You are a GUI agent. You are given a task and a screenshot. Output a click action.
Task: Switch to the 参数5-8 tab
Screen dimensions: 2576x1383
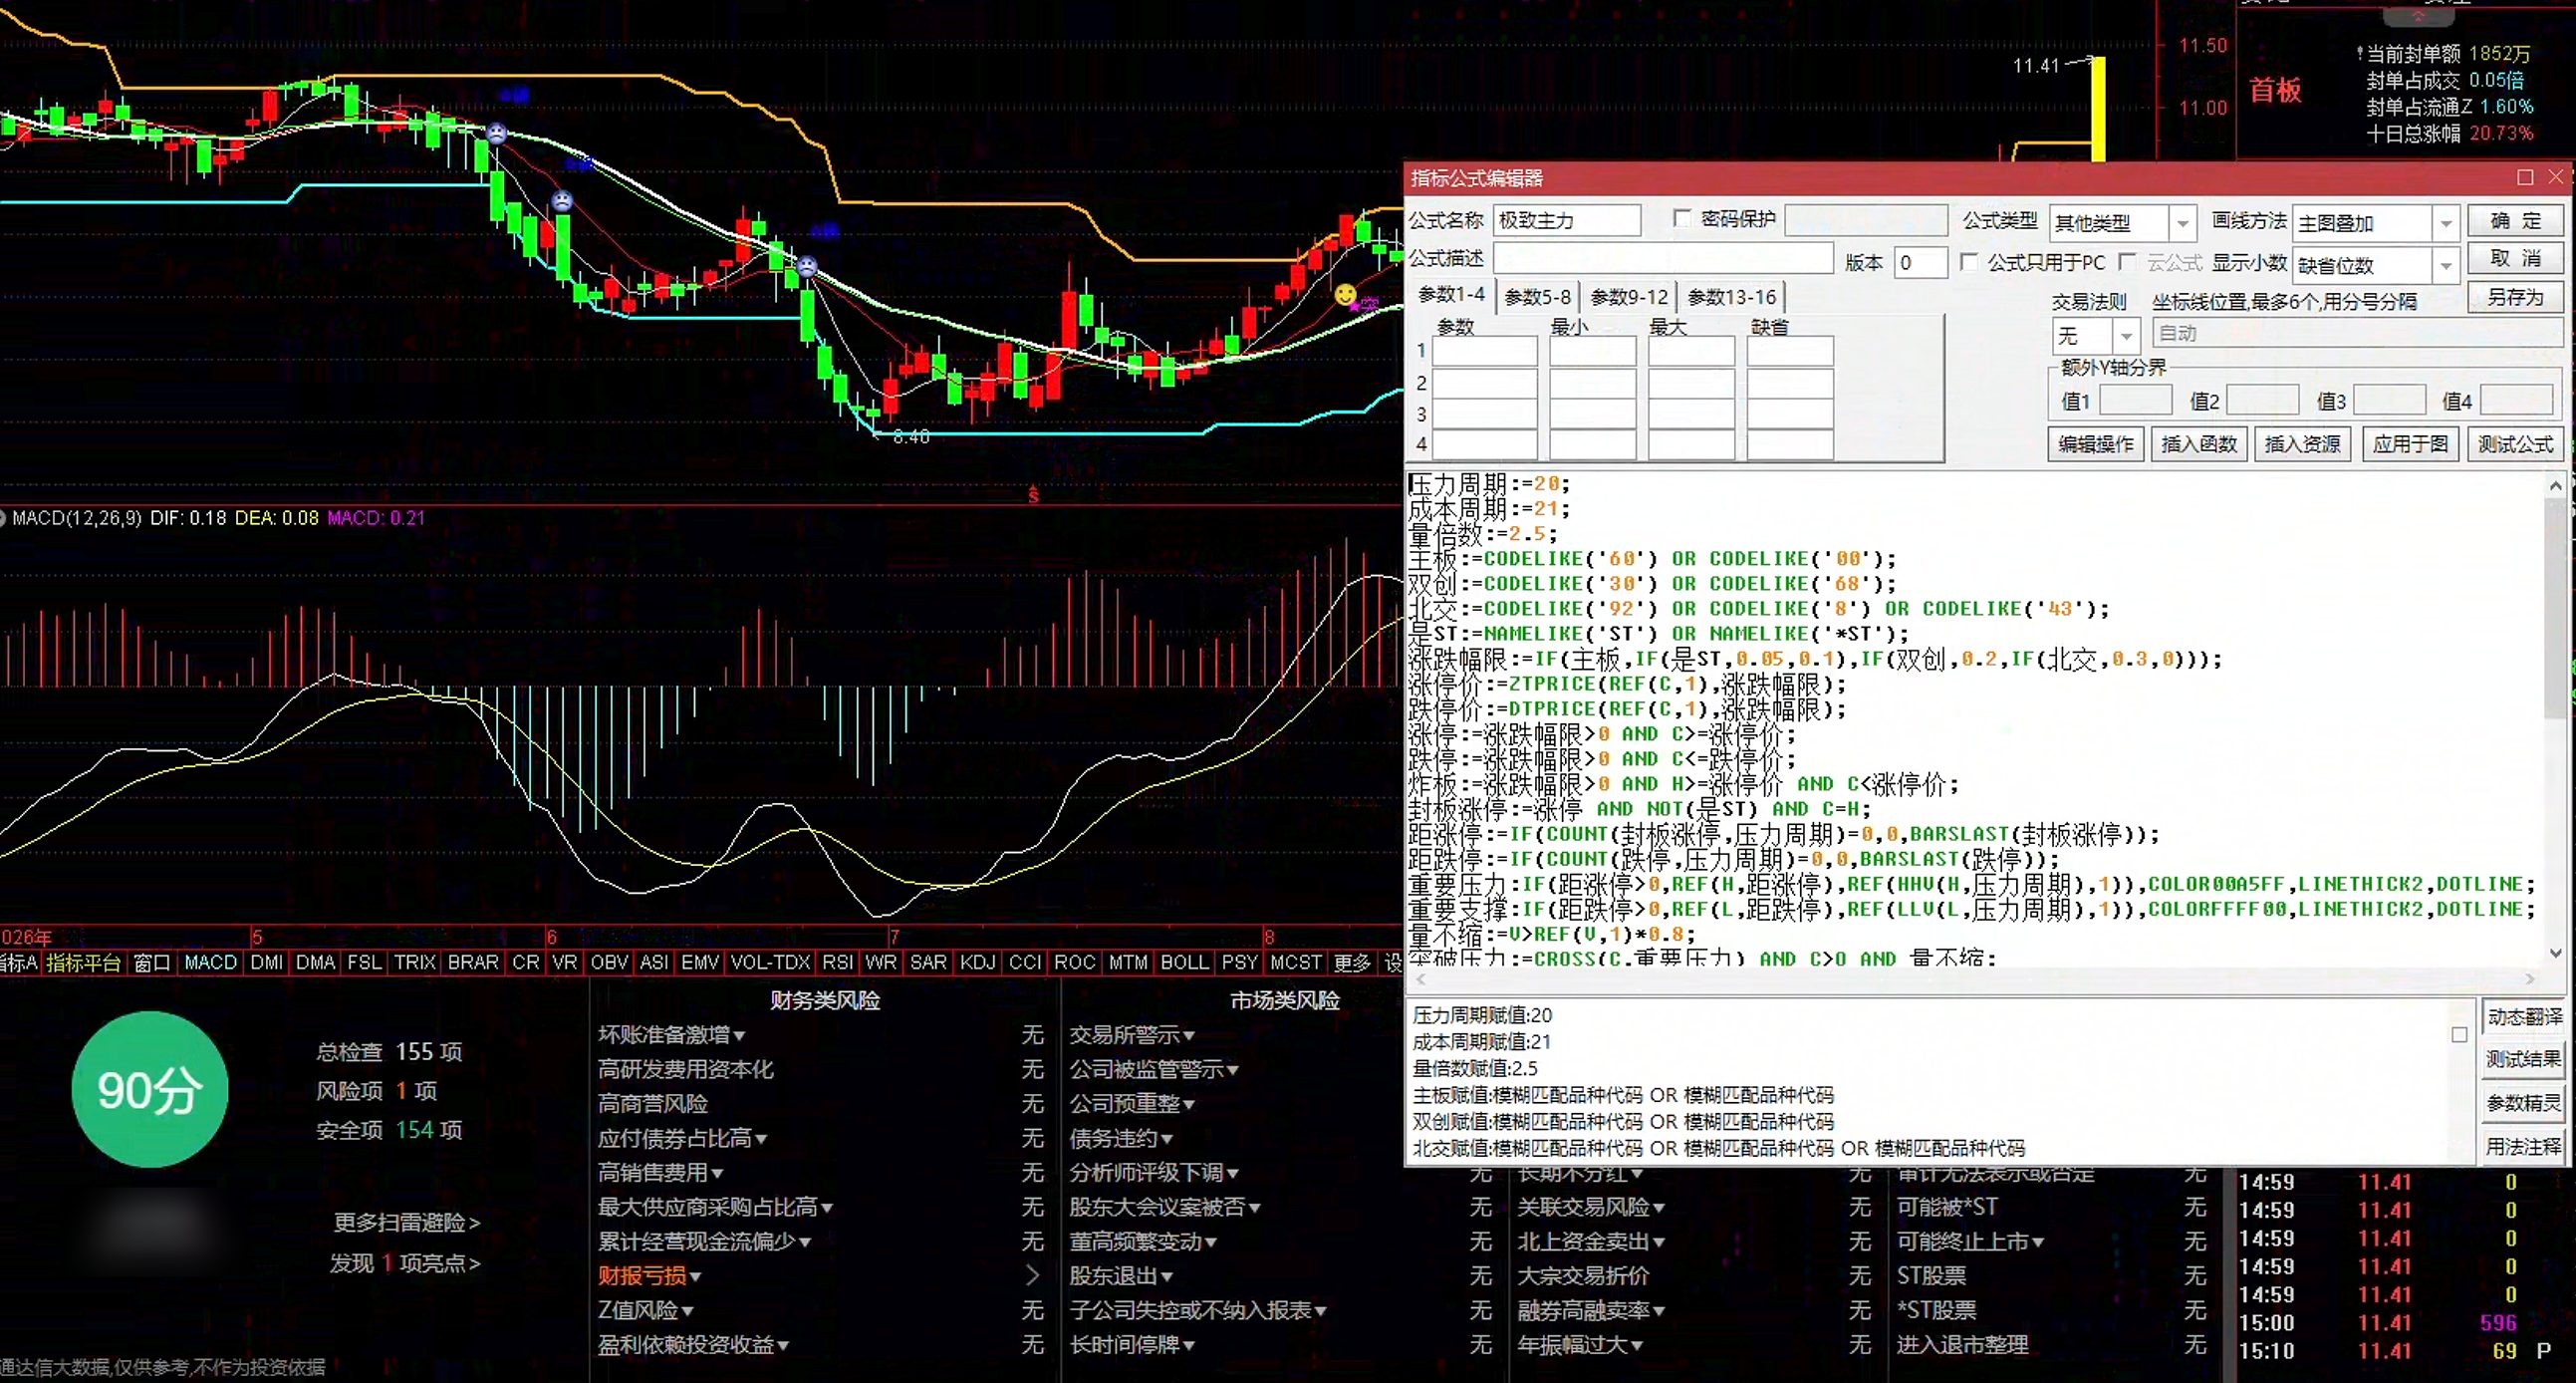click(x=1537, y=297)
